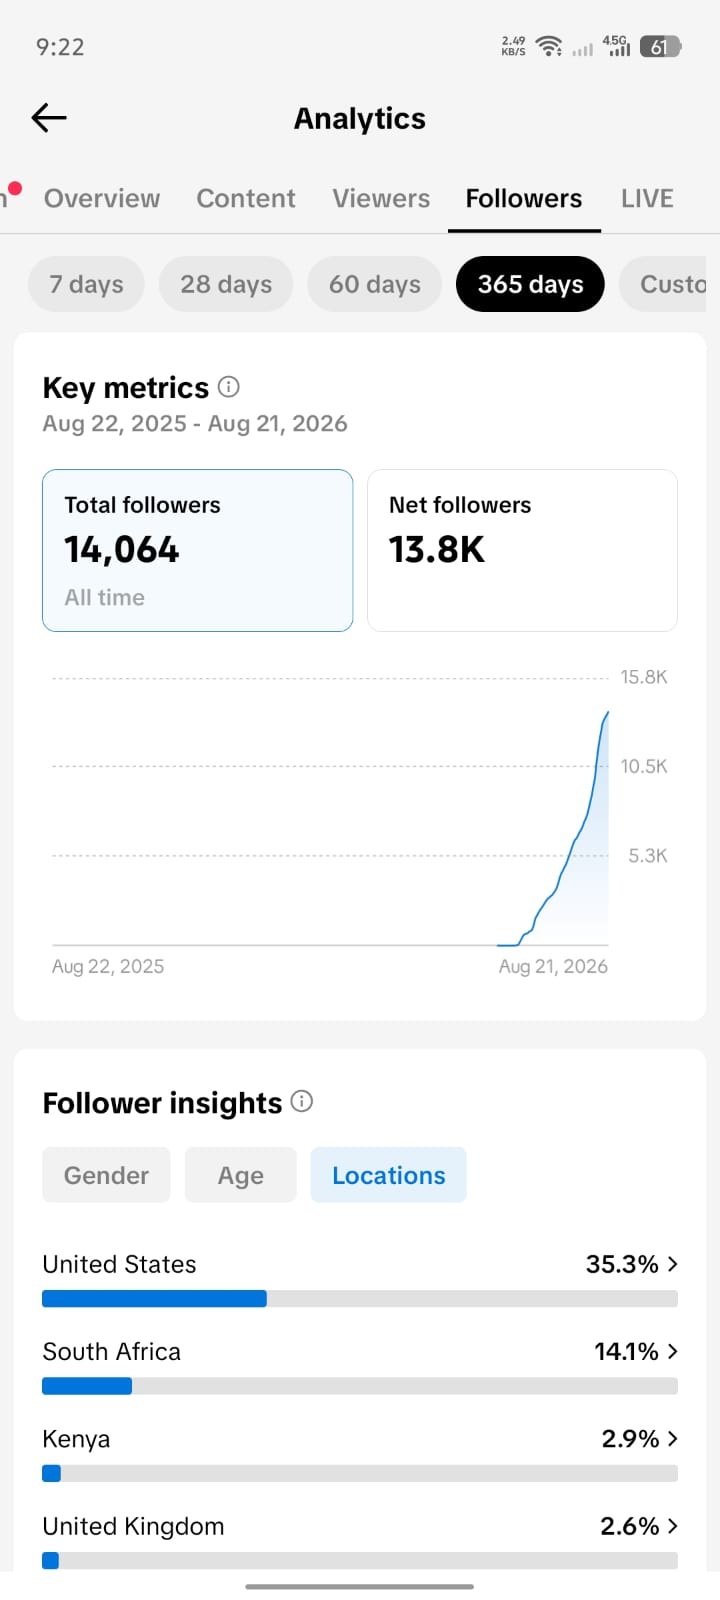Expand United Kingdom location details chevron
This screenshot has height=1600, width=720.
672,1526
